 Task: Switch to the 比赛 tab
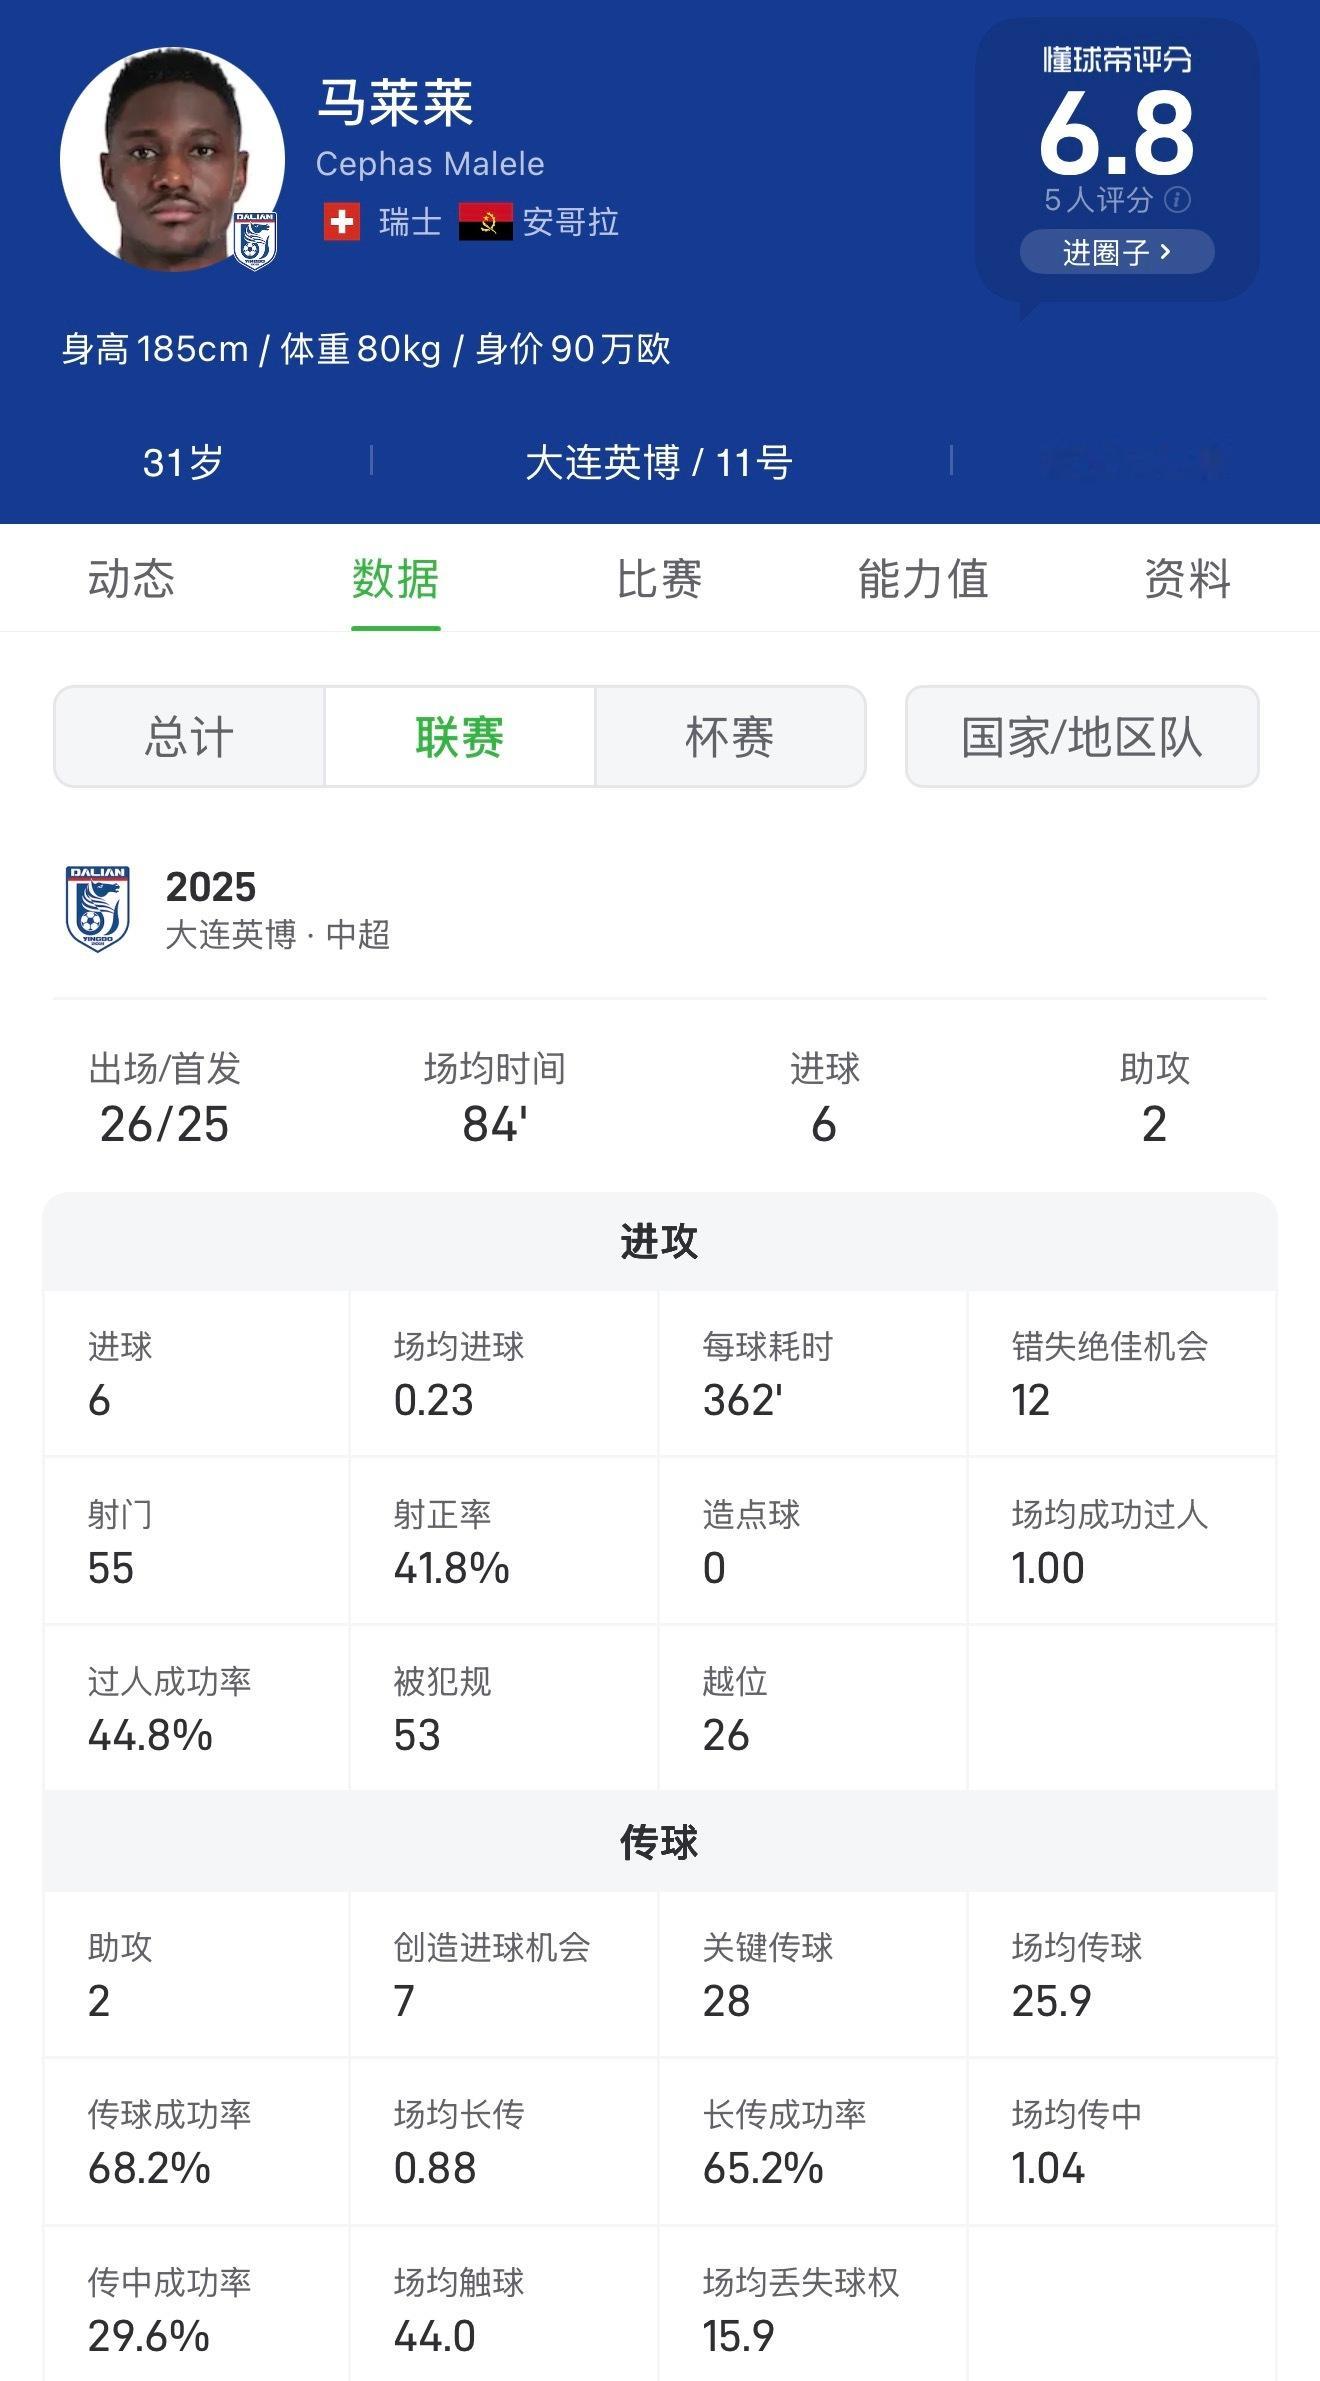point(659,579)
